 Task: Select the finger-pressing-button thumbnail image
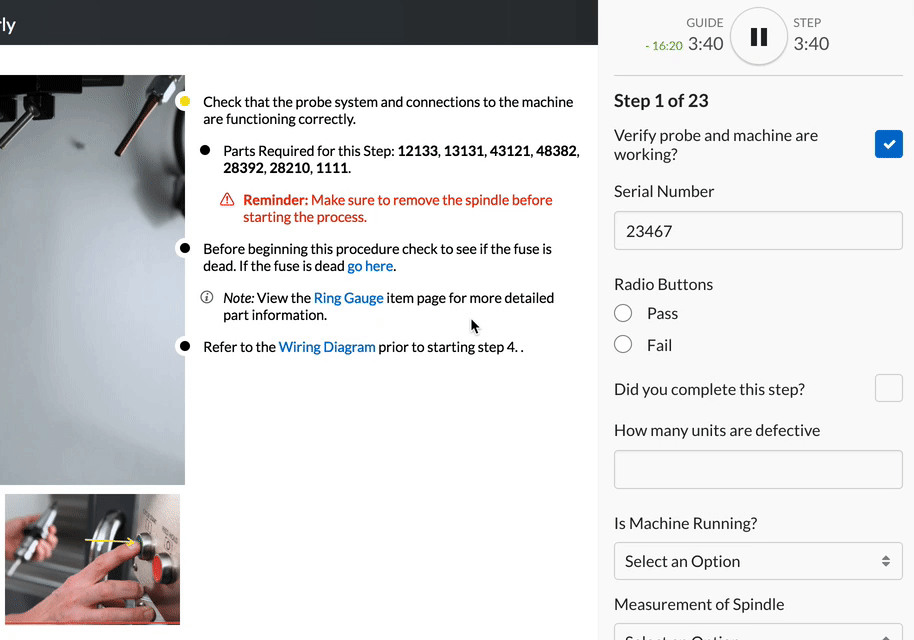tap(92, 558)
